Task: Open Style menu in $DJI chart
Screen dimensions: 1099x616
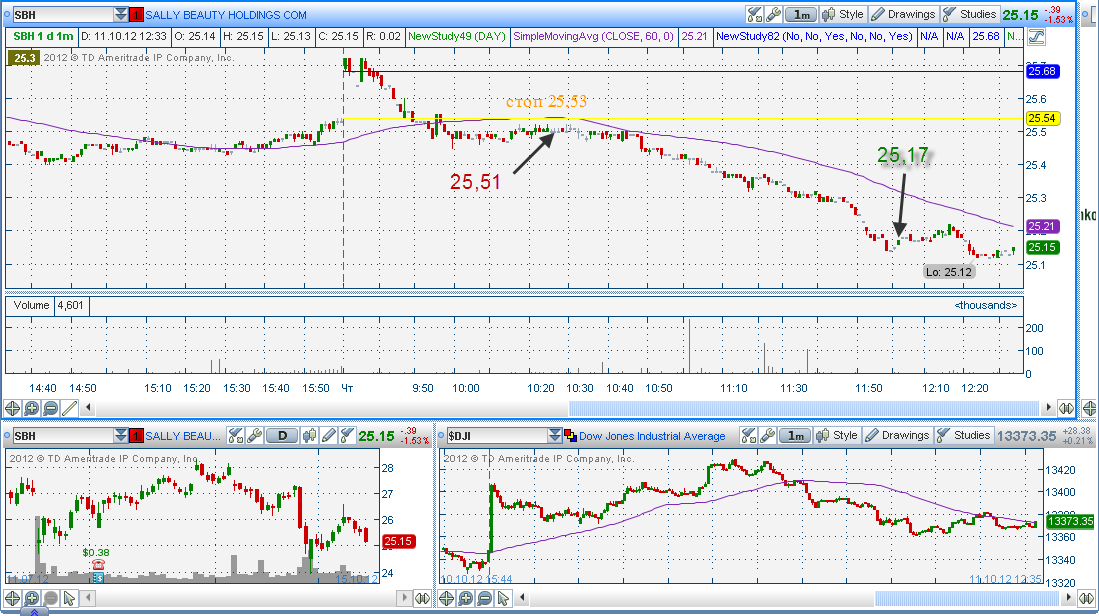Action: pos(837,435)
